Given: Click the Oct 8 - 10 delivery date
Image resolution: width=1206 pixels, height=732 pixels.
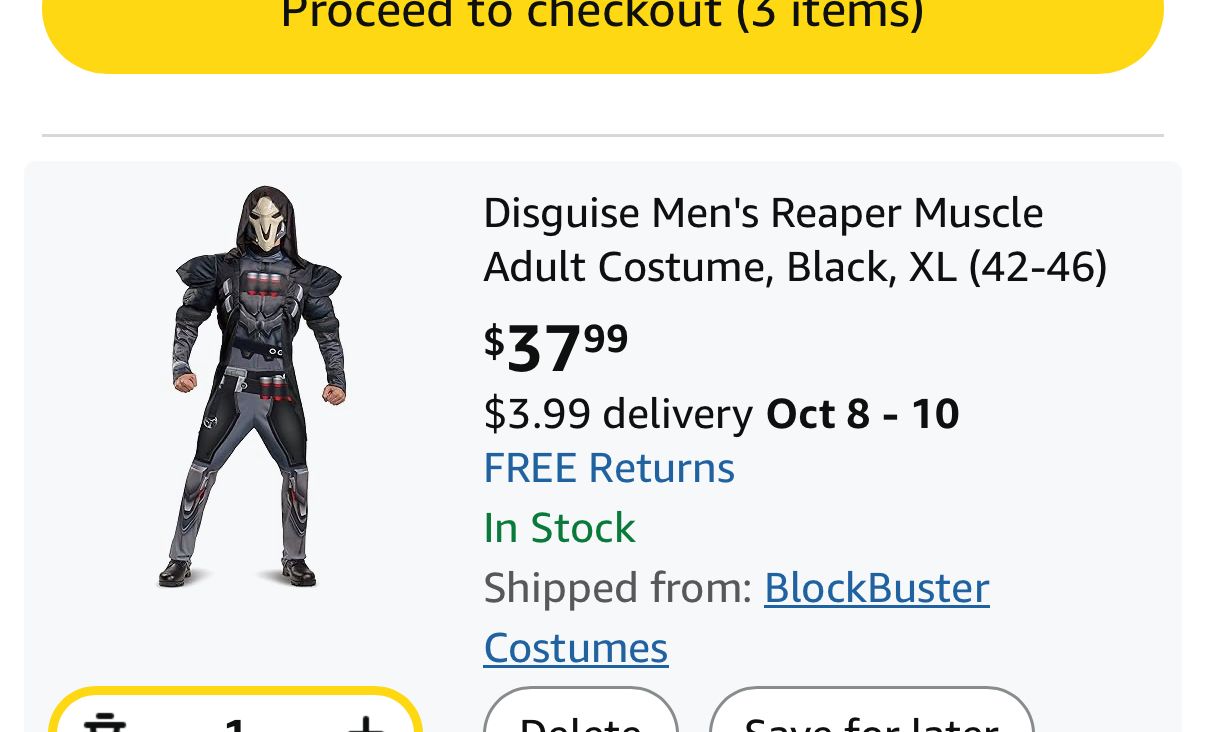Looking at the screenshot, I should (862, 414).
